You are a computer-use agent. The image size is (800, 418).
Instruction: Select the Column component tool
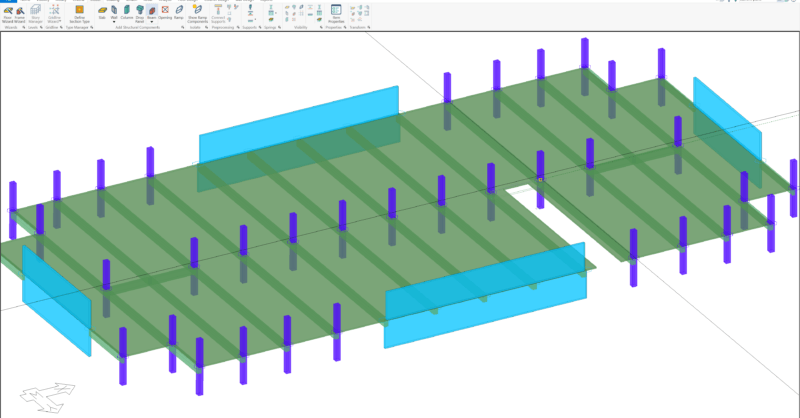(127, 10)
